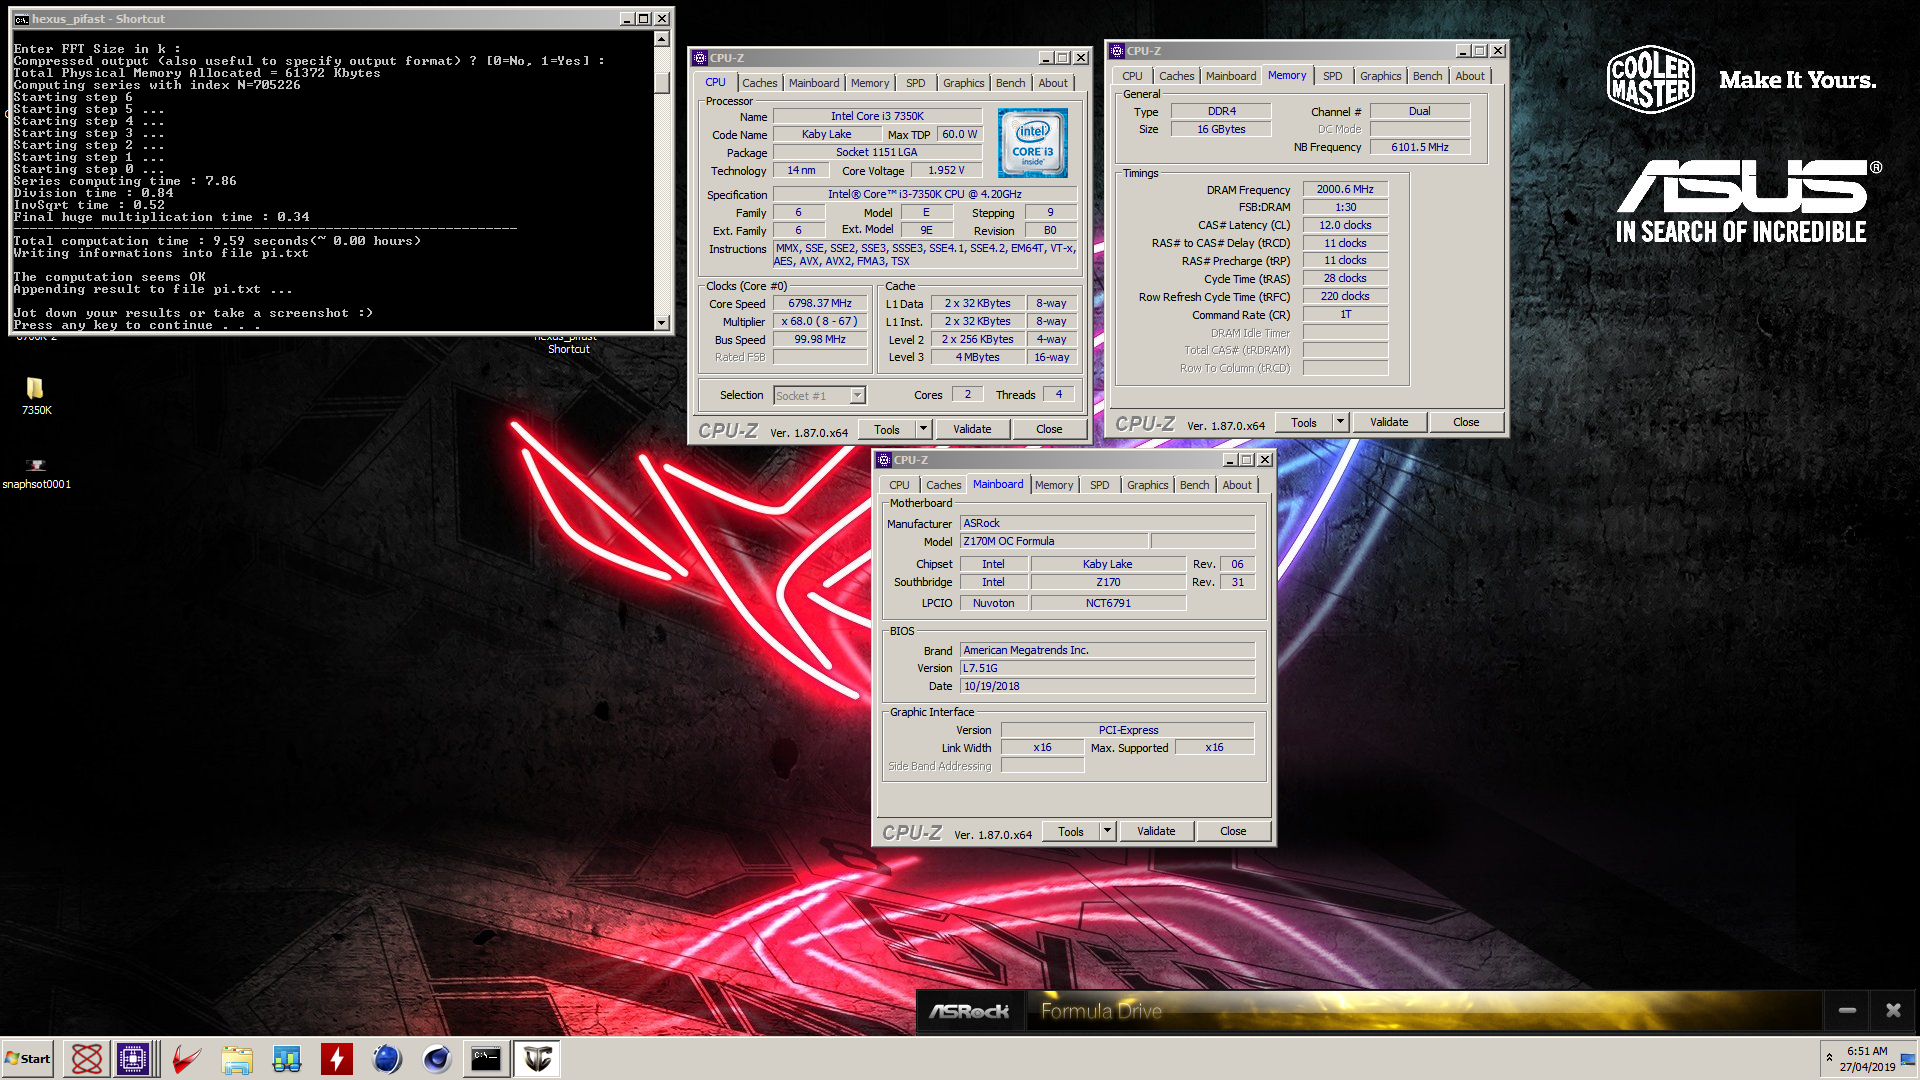Open the SPD tab in CPU window

(x=916, y=83)
